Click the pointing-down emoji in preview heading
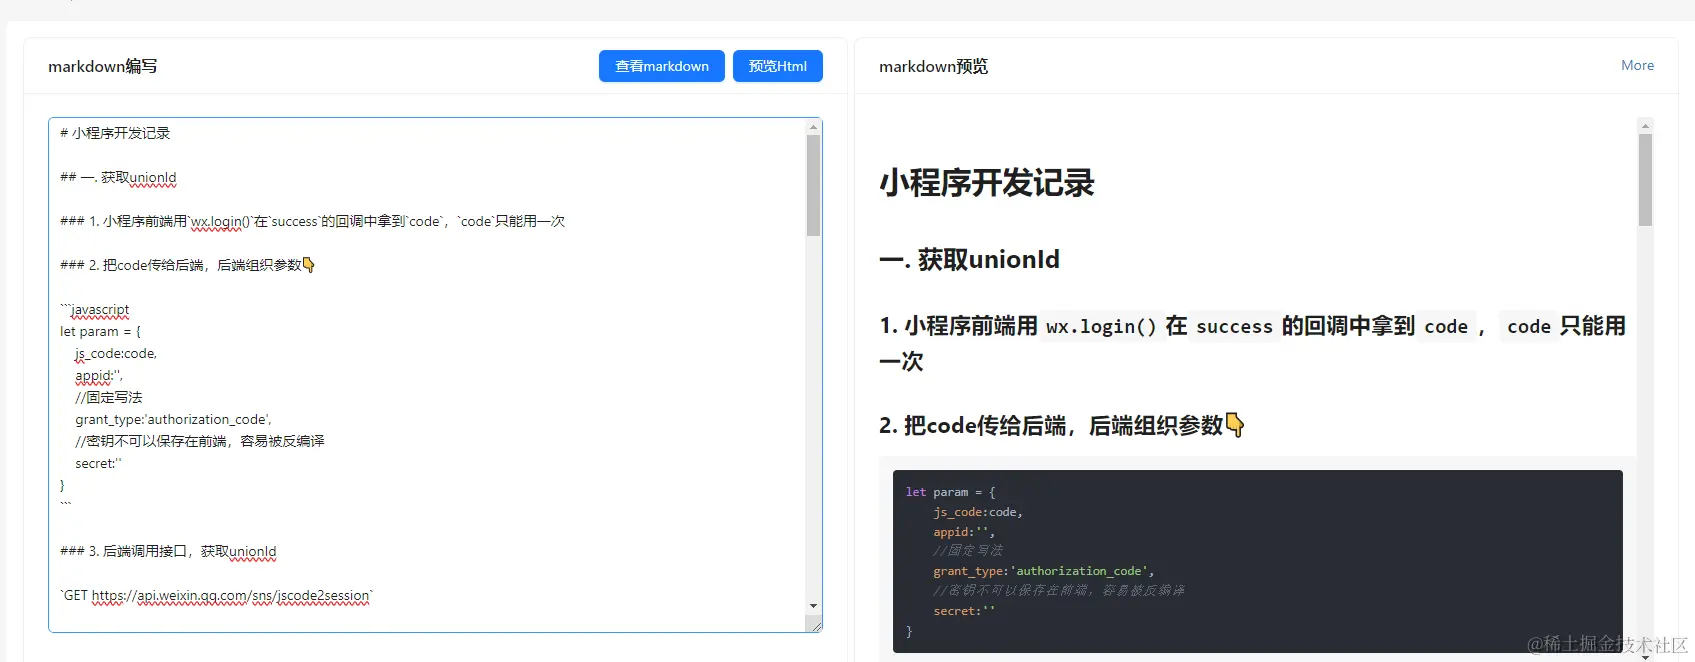Screen dimensions: 1695x662 pyautogui.click(x=1235, y=425)
